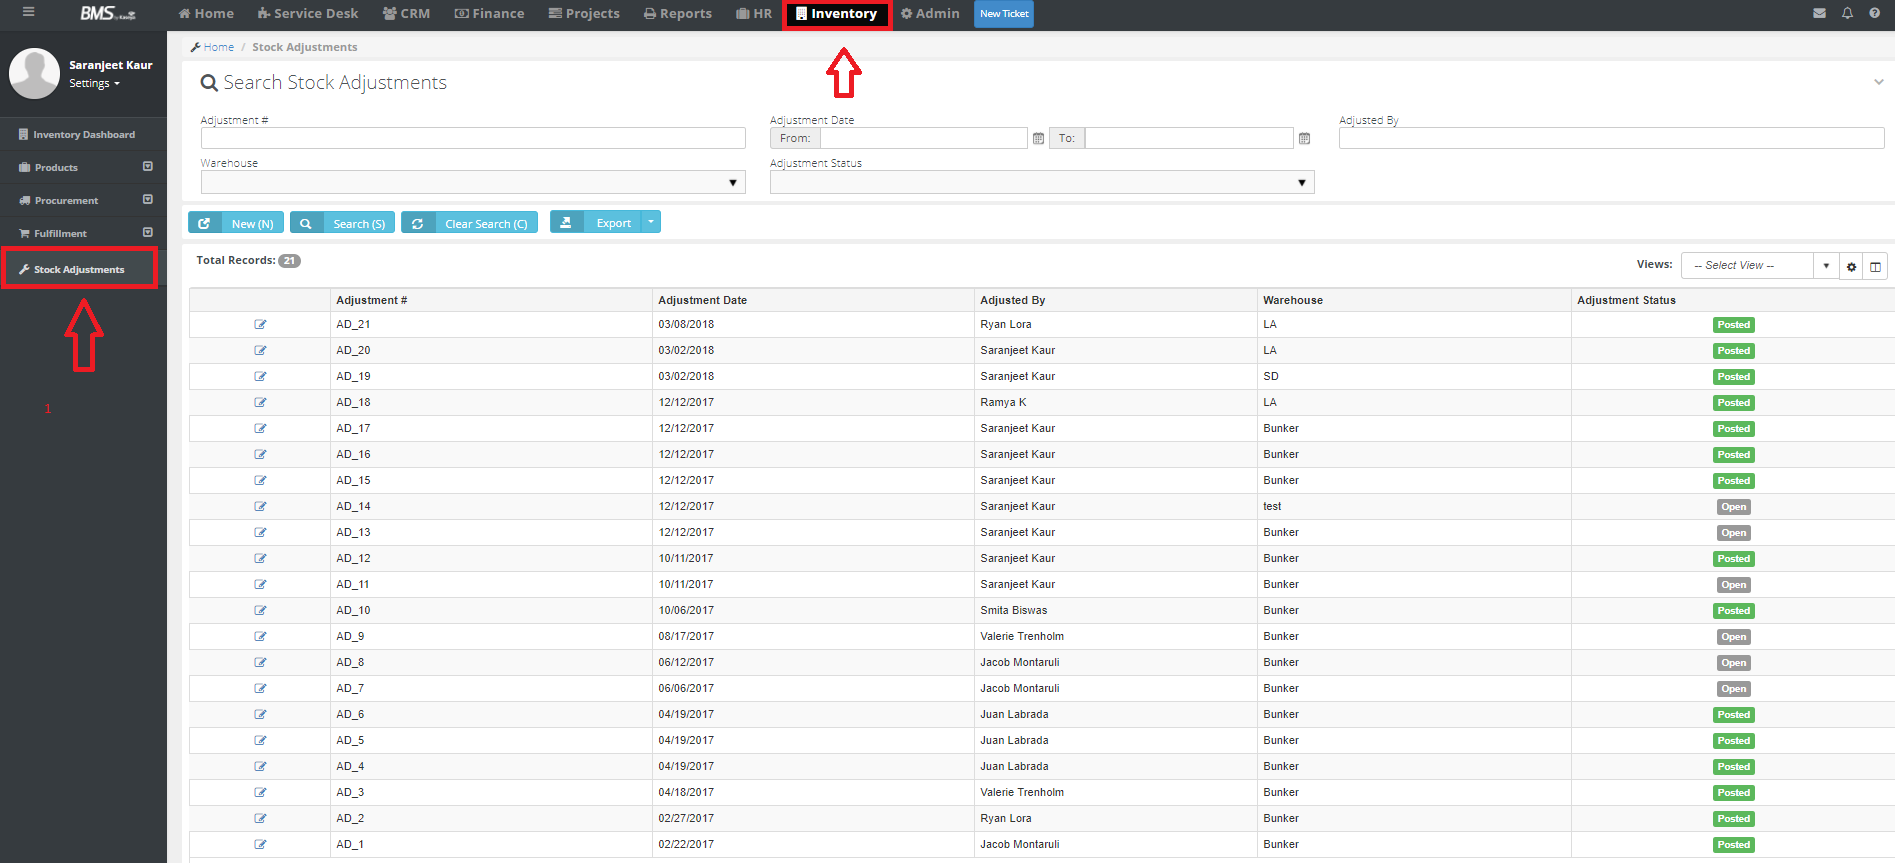Click the Open status badge for AD_14
The height and width of the screenshot is (863, 1895).
(1734, 507)
